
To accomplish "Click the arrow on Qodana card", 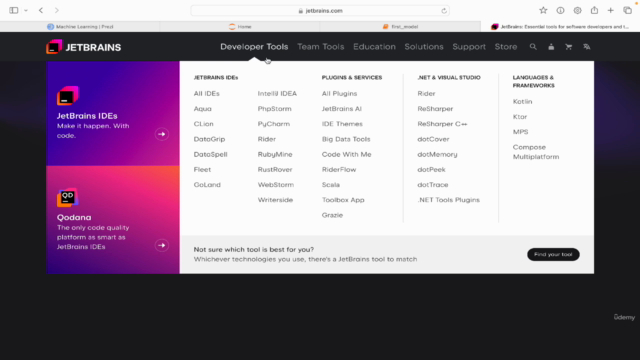I will coord(162,245).
